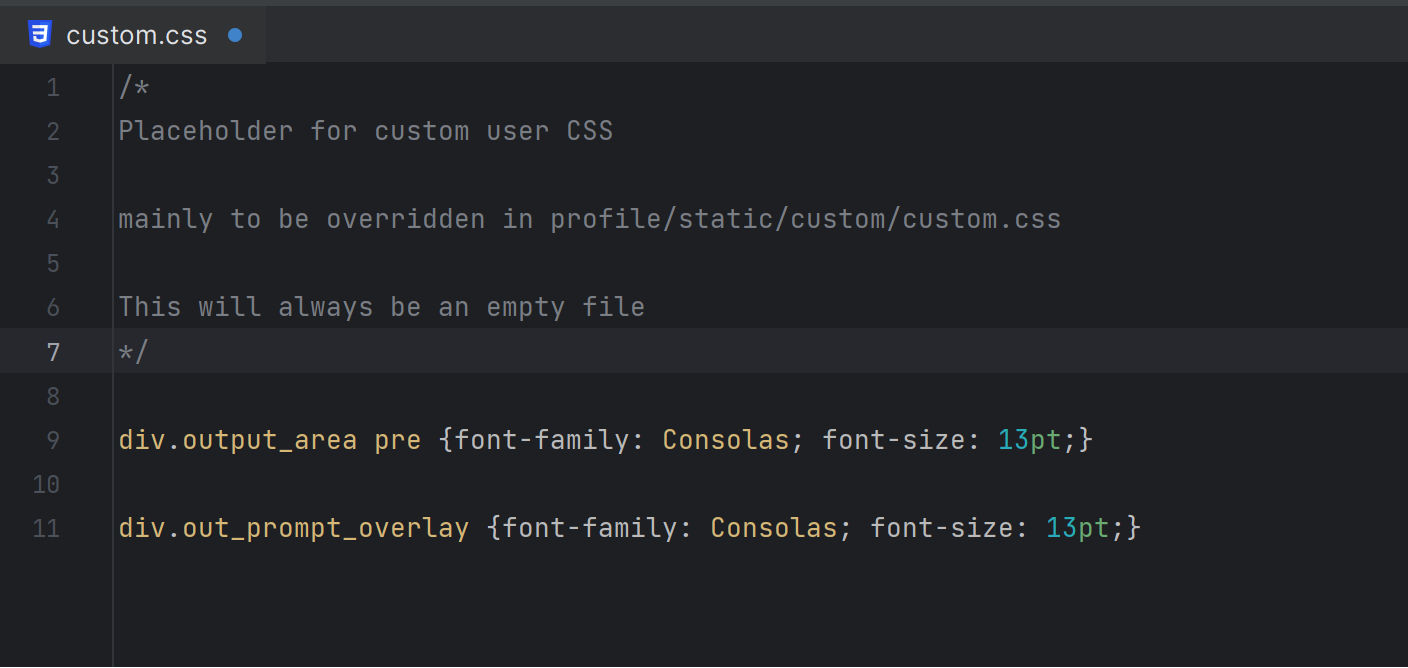Click line number 7 in the gutter
The image size is (1408, 668).
(53, 352)
